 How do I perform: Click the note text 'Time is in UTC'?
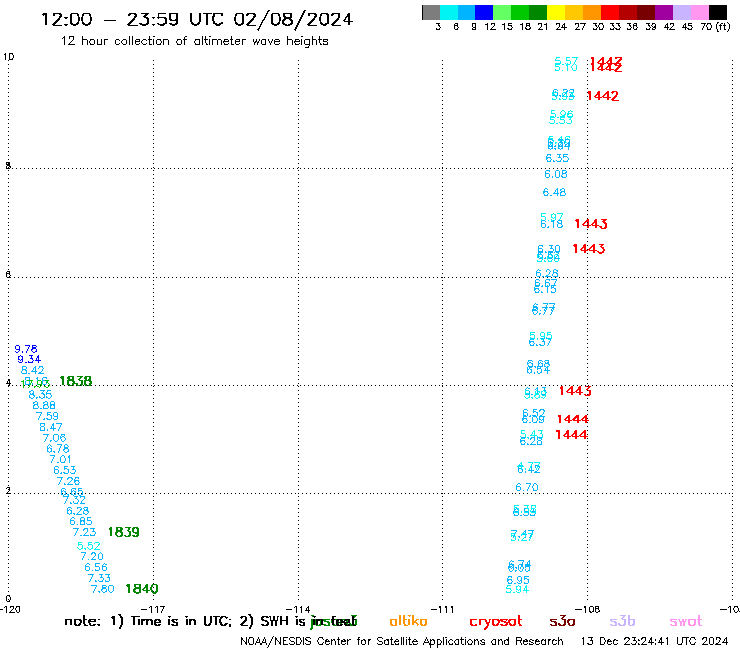180,621
